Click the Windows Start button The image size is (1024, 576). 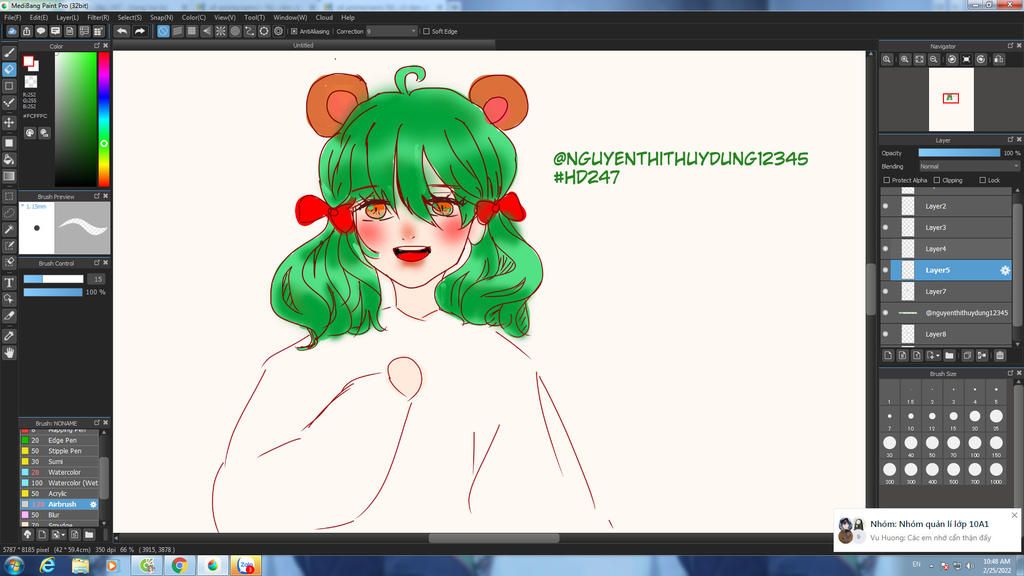(x=14, y=565)
